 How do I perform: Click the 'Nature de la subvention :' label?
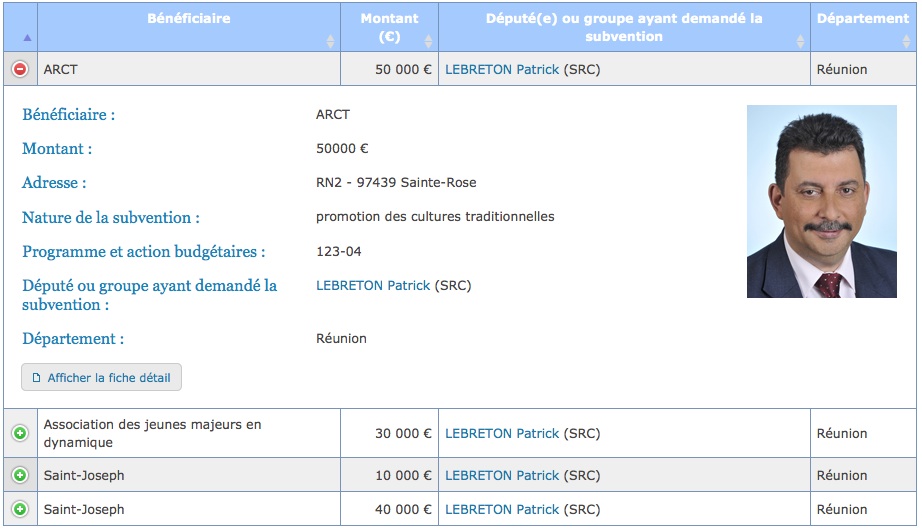[111, 218]
